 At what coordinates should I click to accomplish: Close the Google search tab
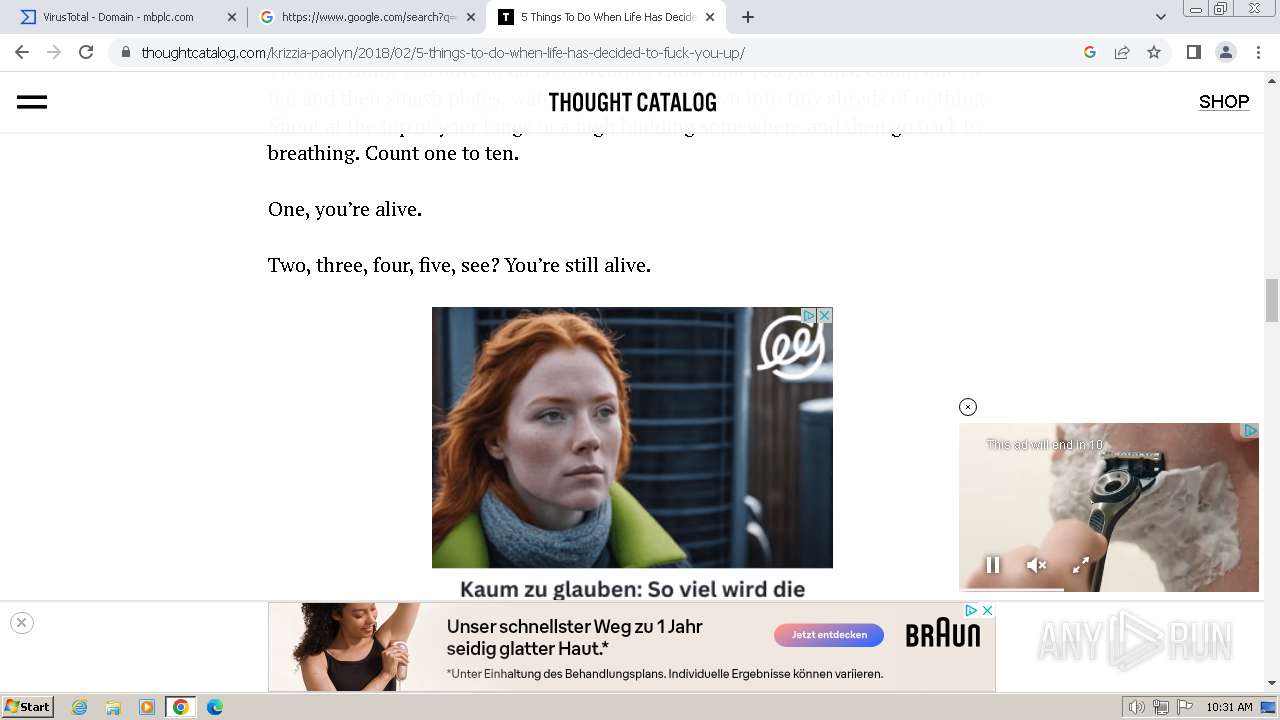click(471, 17)
